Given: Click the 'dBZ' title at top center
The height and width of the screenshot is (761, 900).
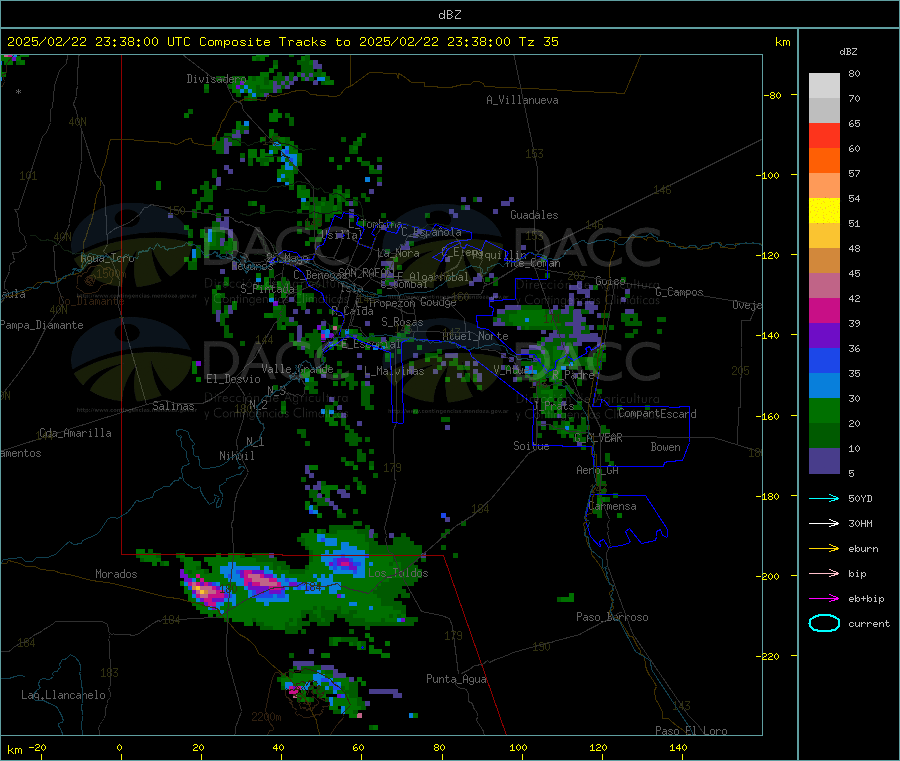Looking at the screenshot, I should click(449, 15).
